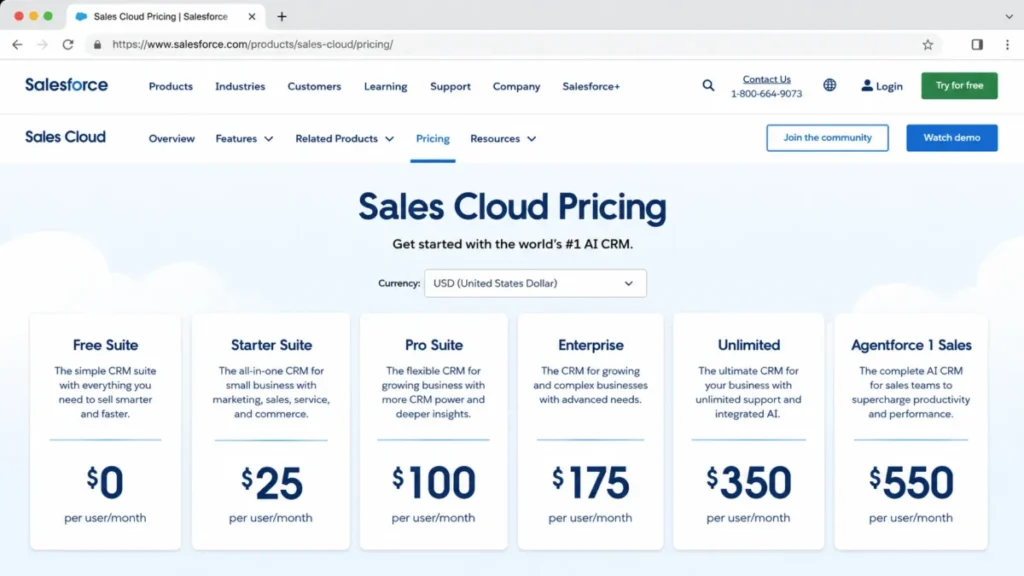
Task: Open the browser three-dot menu
Action: 1007,44
